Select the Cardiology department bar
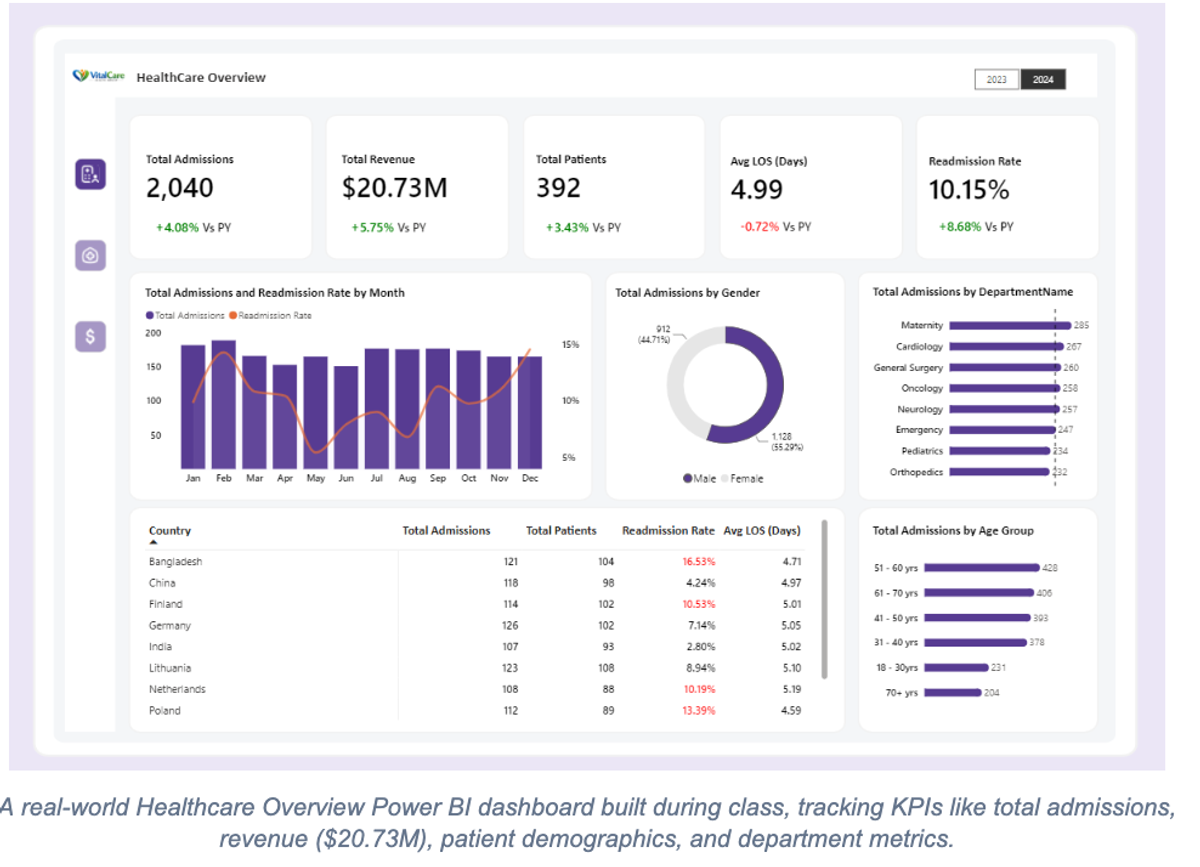Screen dimensions: 1200x867 pyautogui.click(x=1006, y=346)
